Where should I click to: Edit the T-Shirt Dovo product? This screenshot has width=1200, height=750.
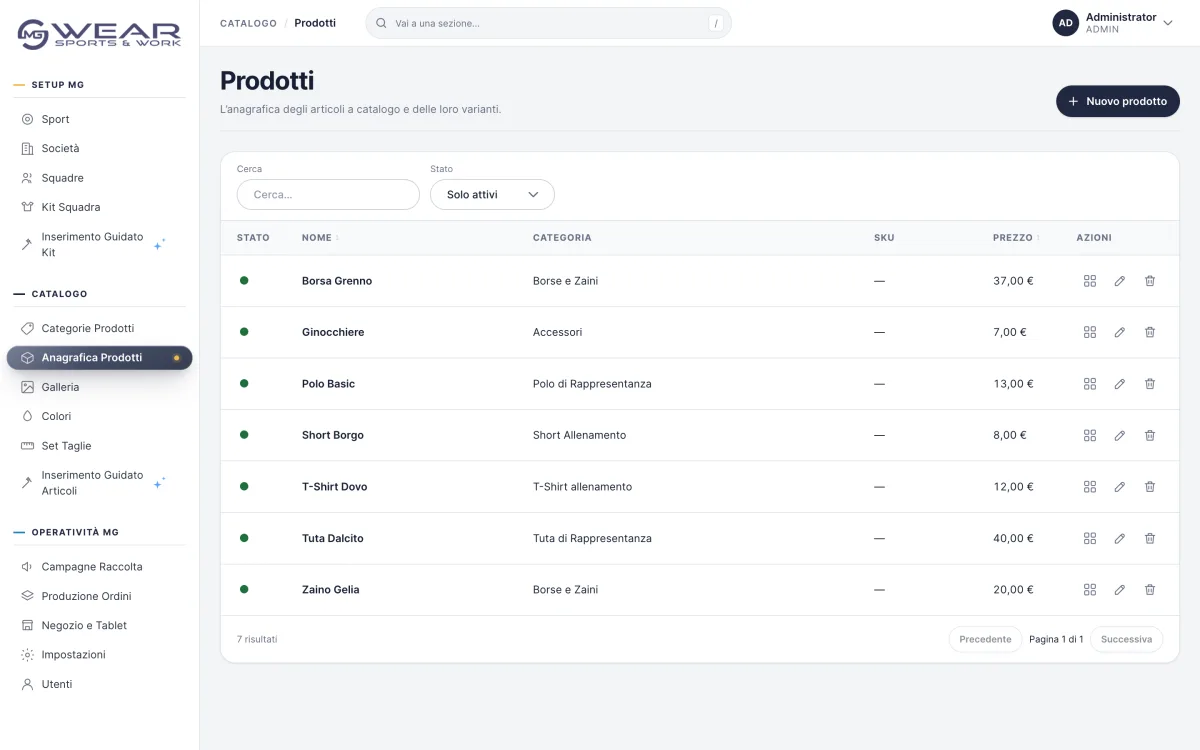(1120, 487)
